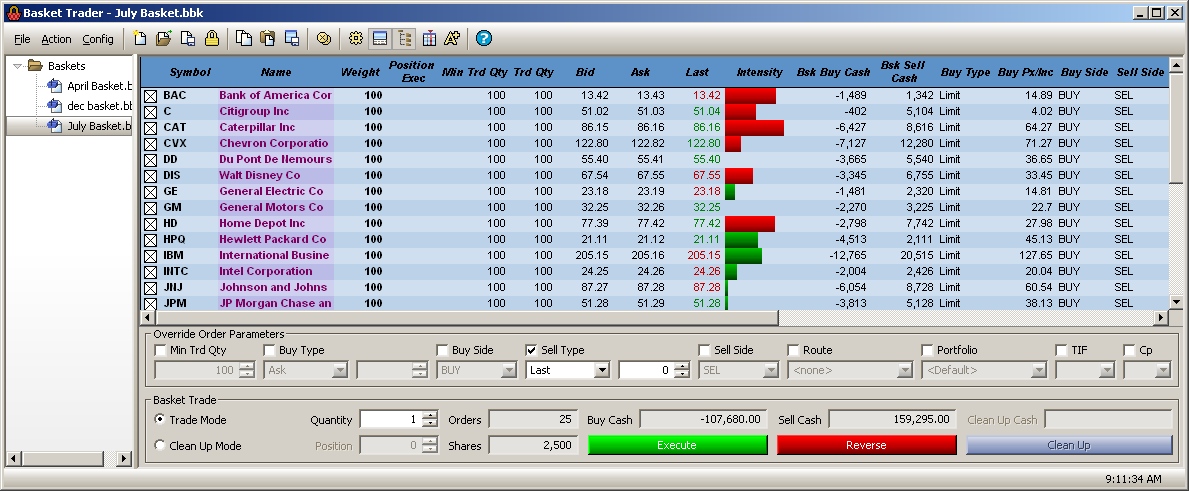Screen dimensions: 1189x491
Task: Open help with the blue question mark
Action: point(485,39)
